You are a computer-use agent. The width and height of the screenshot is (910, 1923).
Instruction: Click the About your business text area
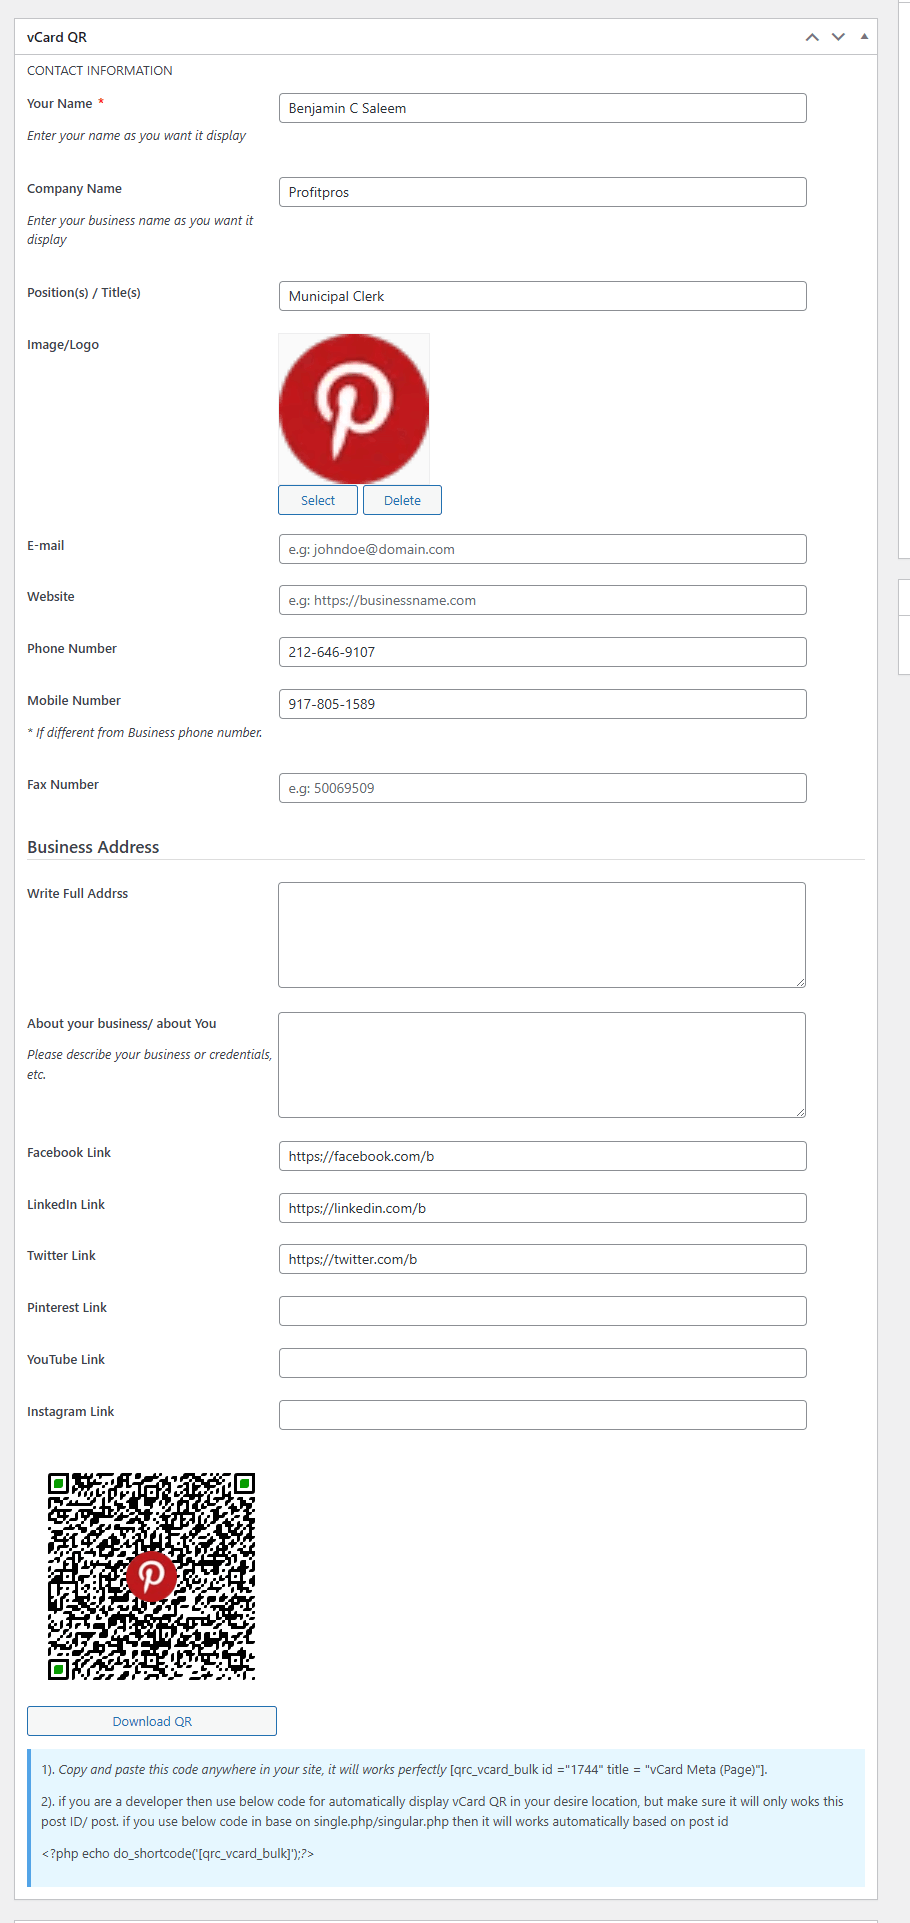[542, 1065]
